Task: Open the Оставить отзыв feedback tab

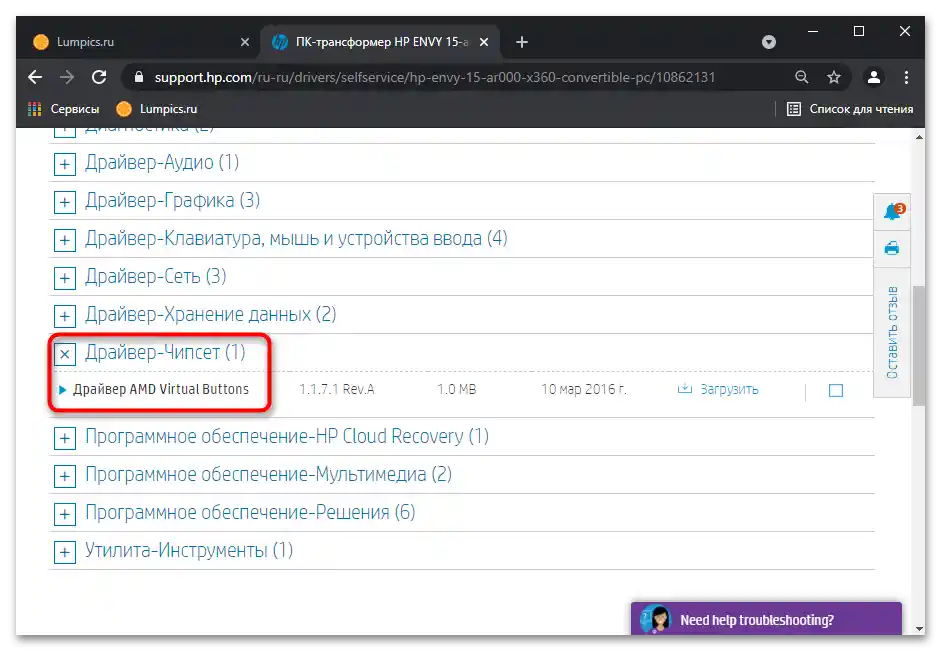Action: 892,332
